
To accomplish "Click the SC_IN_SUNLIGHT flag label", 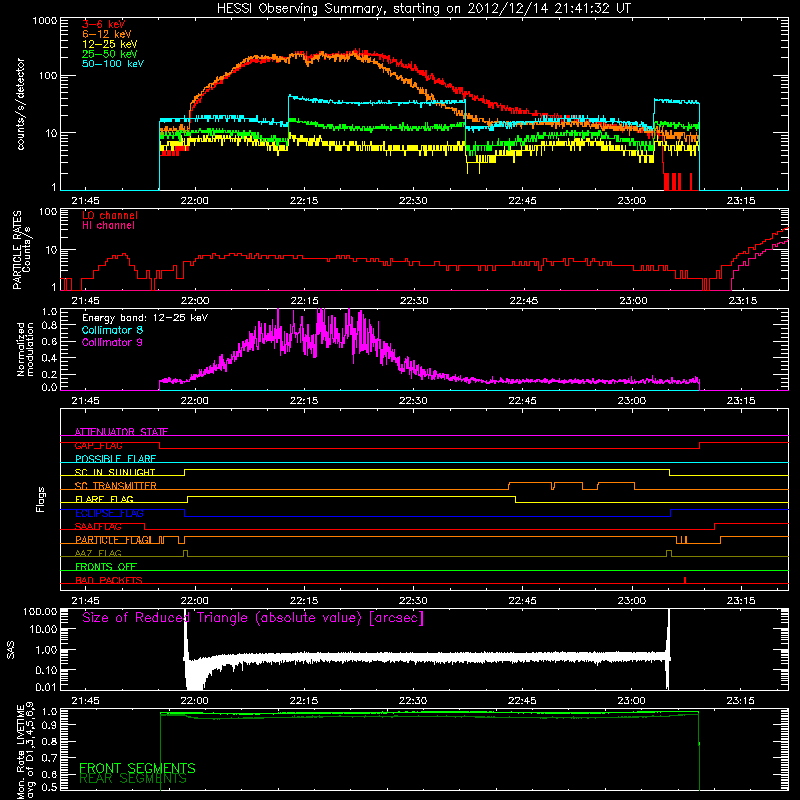I will click(x=115, y=472).
